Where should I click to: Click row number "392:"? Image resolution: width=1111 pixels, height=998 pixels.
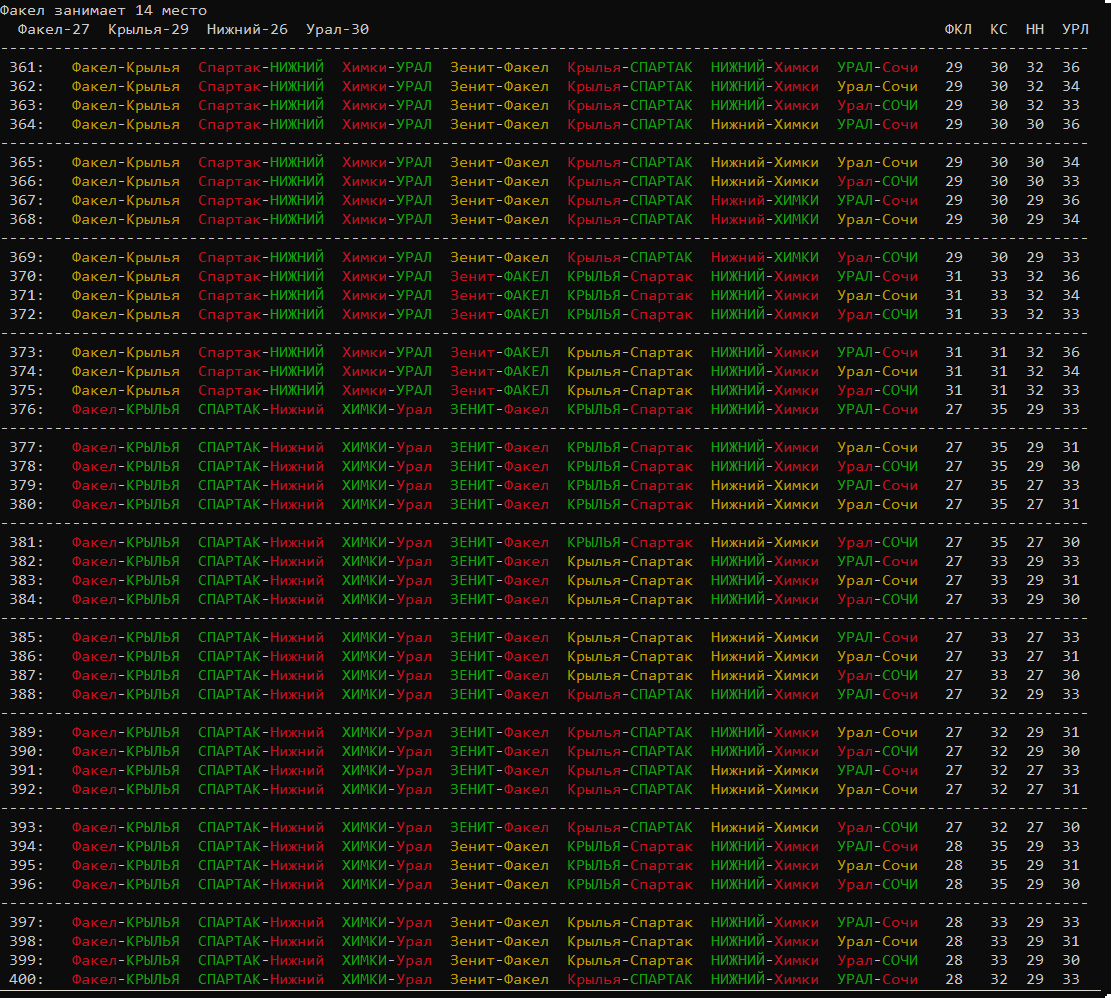(x=26, y=790)
